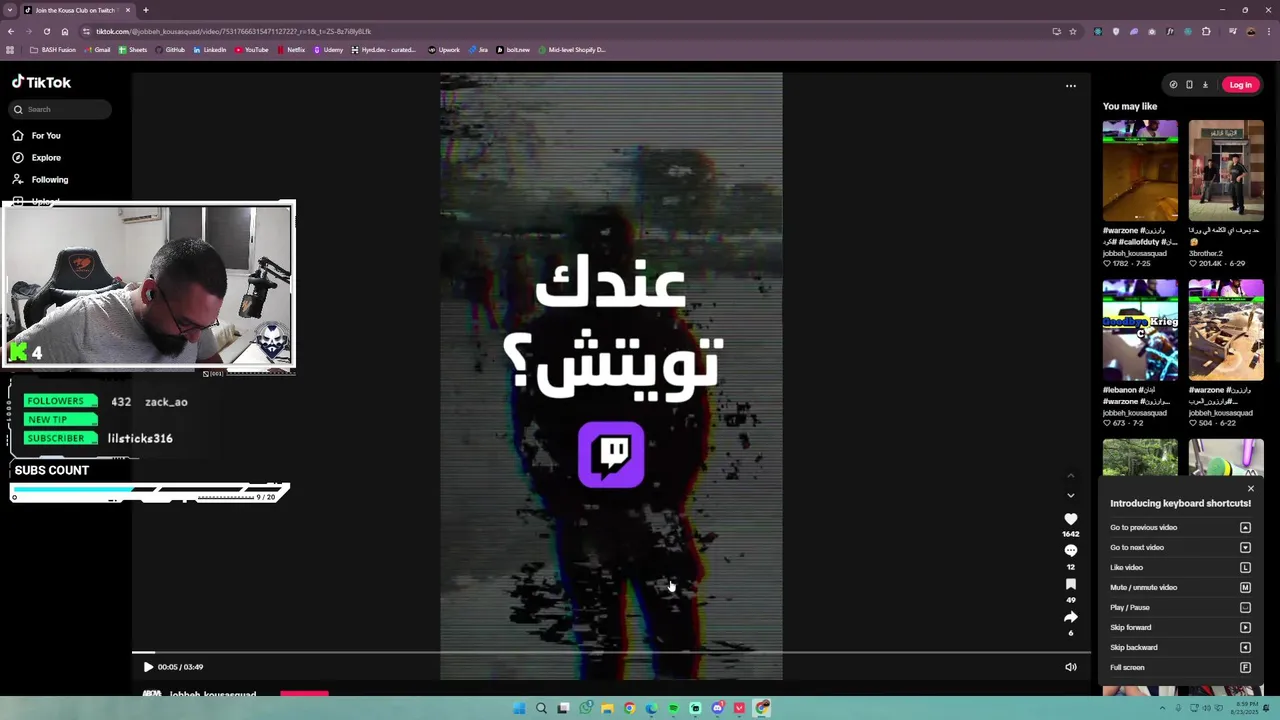Click the download desktop app icon

point(1205,85)
